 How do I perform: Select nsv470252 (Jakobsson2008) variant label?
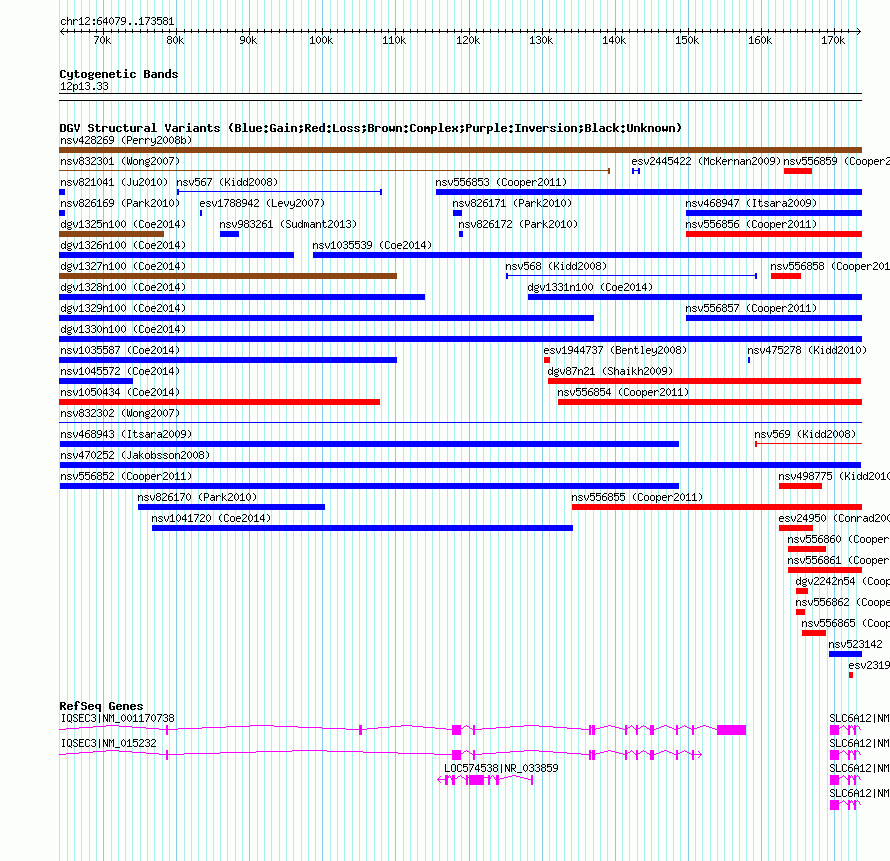point(135,455)
